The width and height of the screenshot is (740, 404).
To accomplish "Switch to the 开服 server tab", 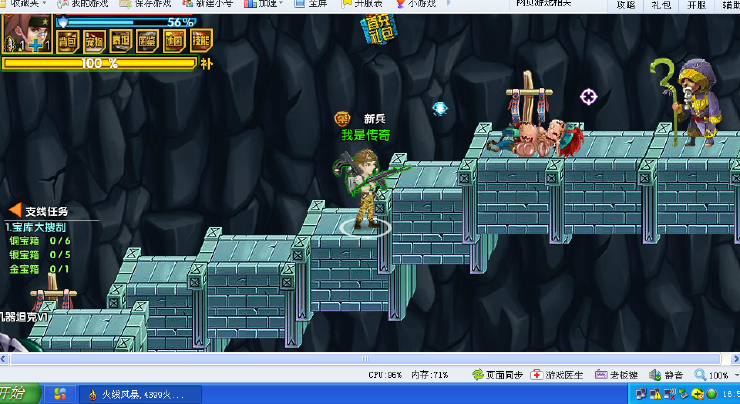I will click(x=696, y=5).
